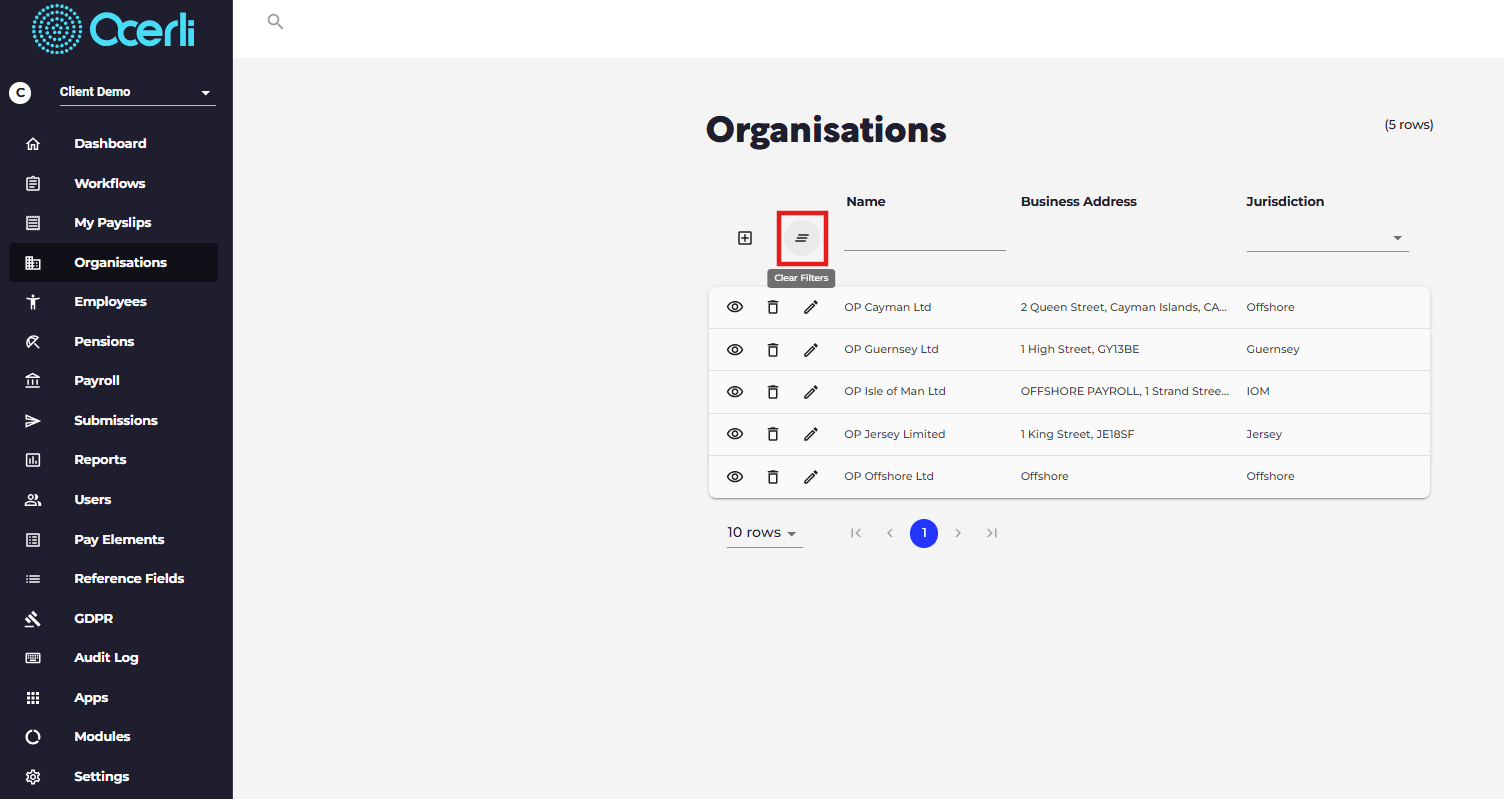Go to last page of results
This screenshot has height=799, width=1504.
coord(992,533)
